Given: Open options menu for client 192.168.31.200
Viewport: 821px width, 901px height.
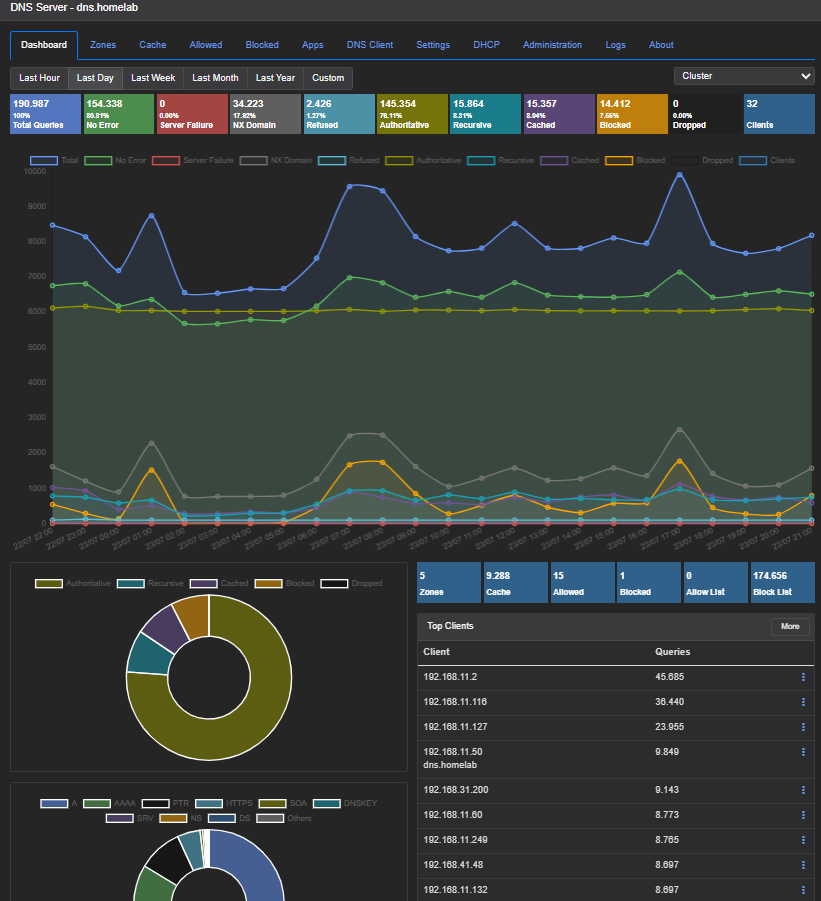Looking at the screenshot, I should pyautogui.click(x=803, y=790).
